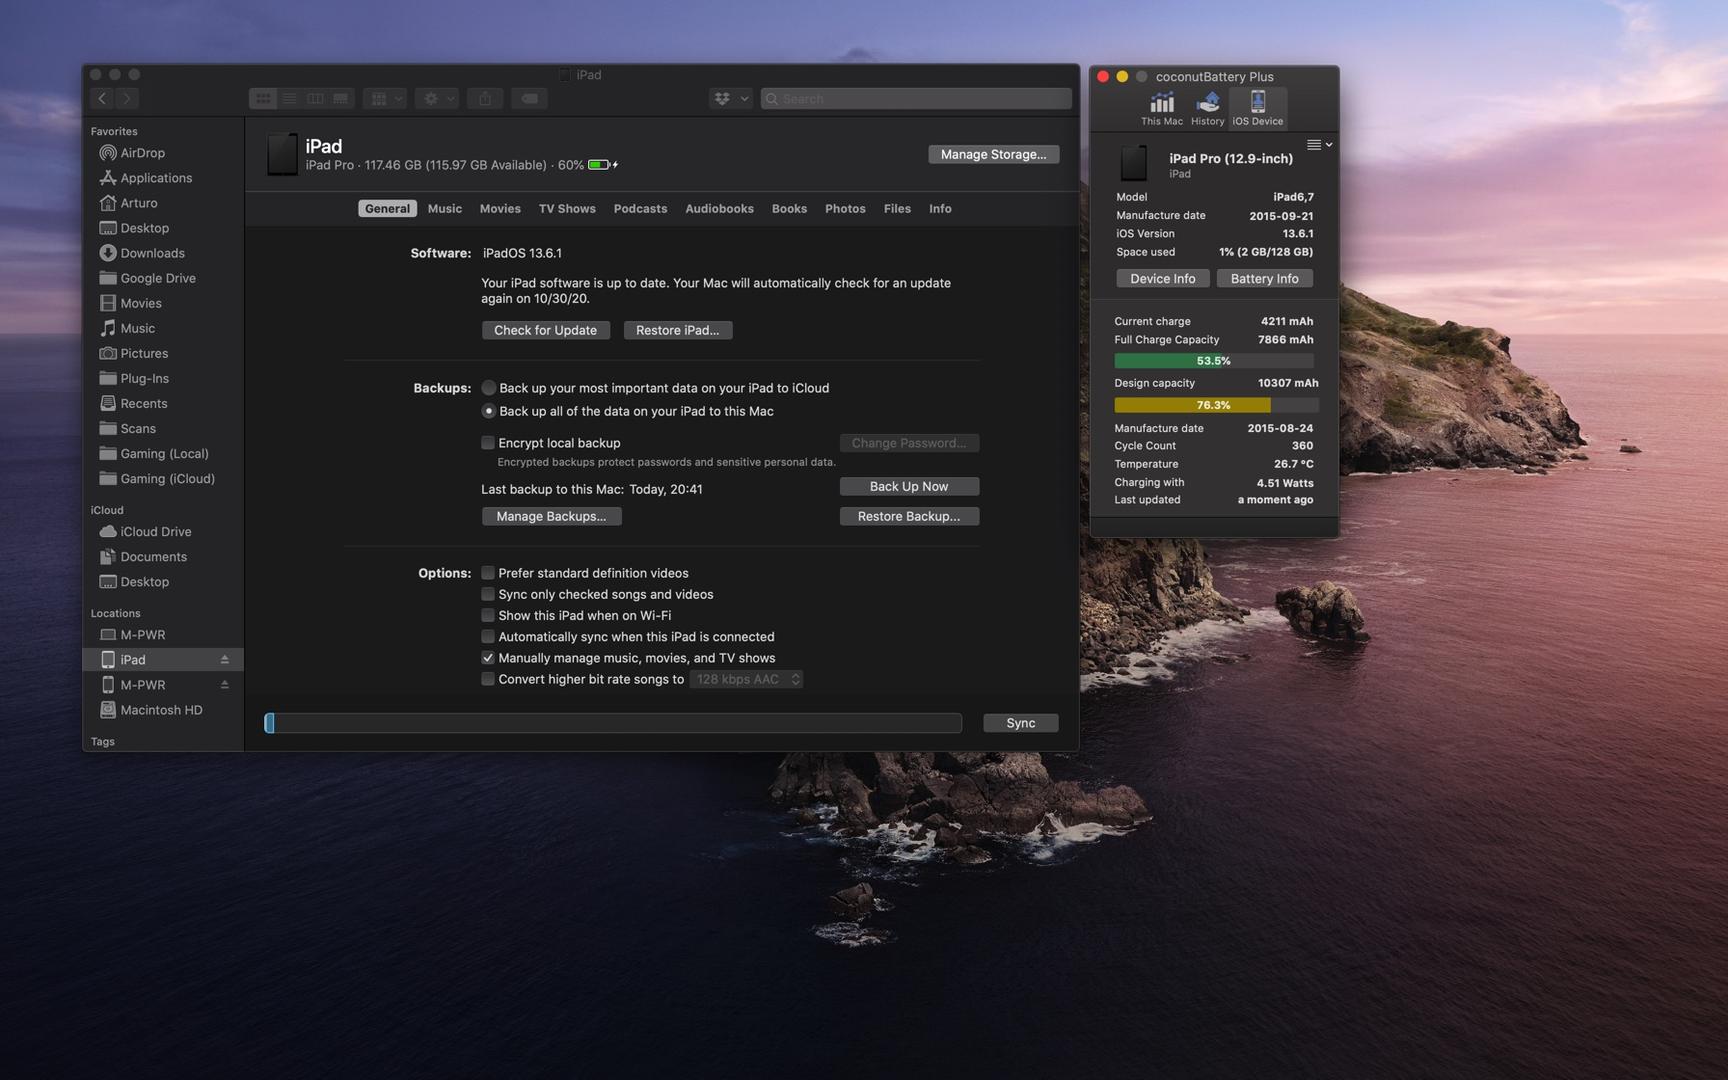Select Macintosh HD in Locations
1728x1080 pixels.
click(x=160, y=710)
